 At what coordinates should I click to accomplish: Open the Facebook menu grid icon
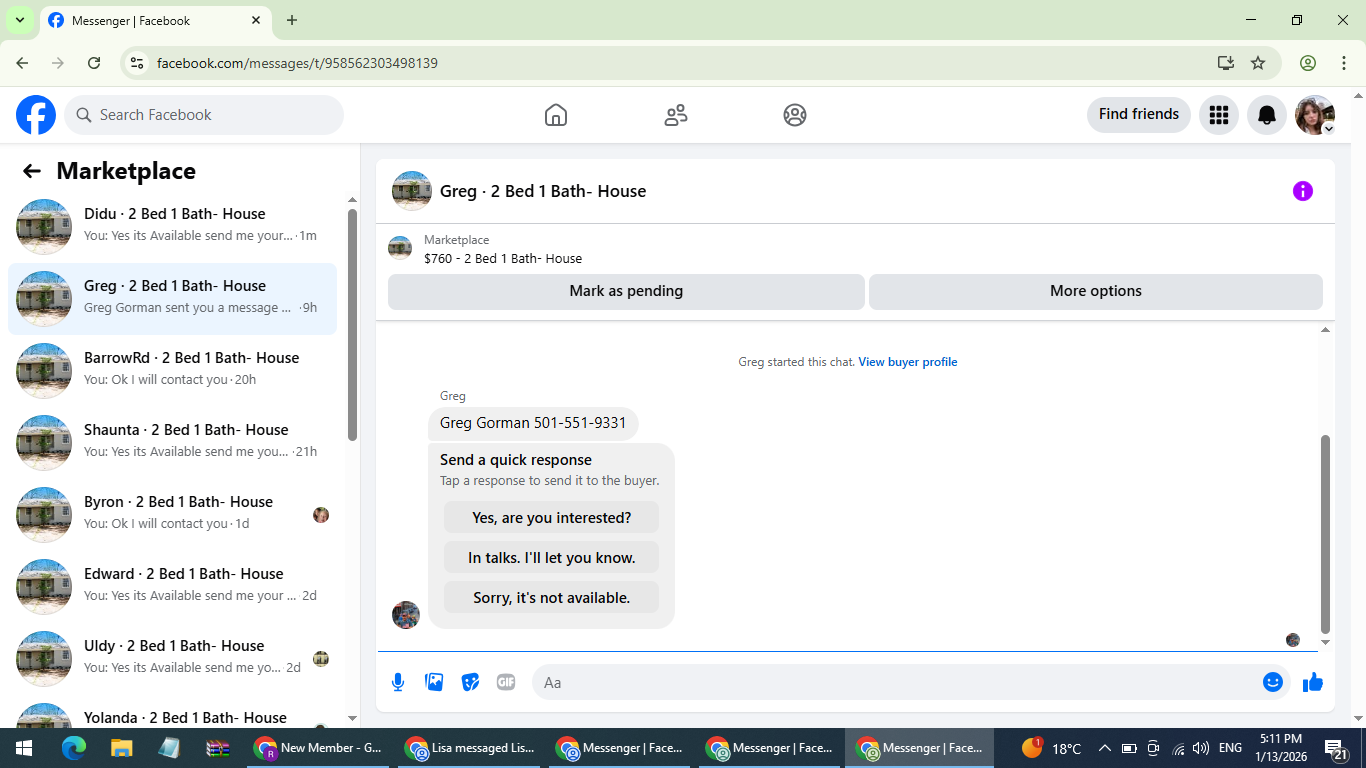[1218, 115]
